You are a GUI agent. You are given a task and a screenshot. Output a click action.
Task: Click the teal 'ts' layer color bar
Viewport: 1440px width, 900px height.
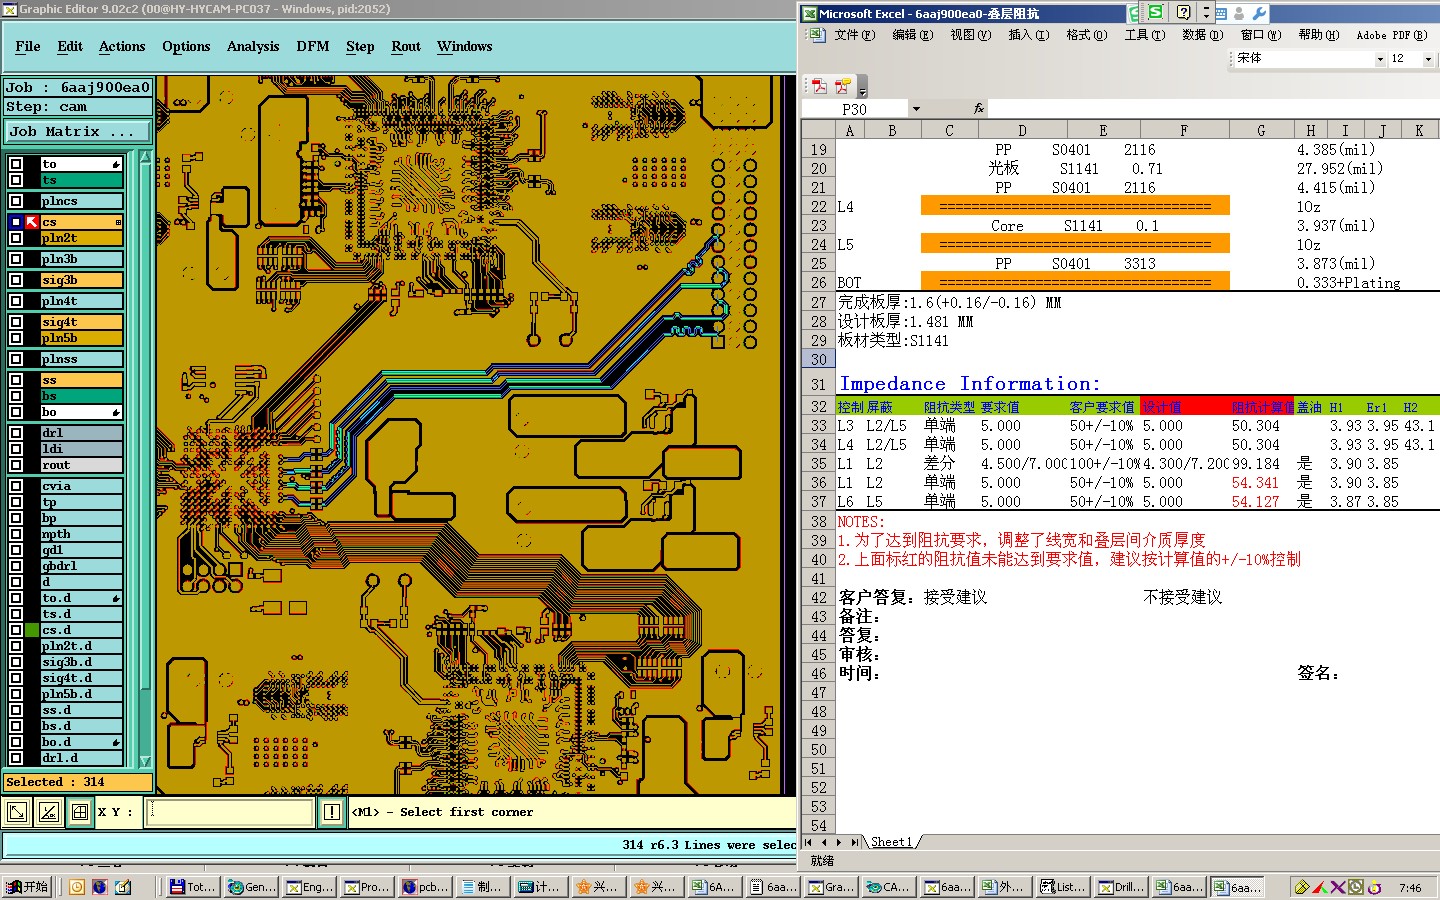[x=81, y=180]
